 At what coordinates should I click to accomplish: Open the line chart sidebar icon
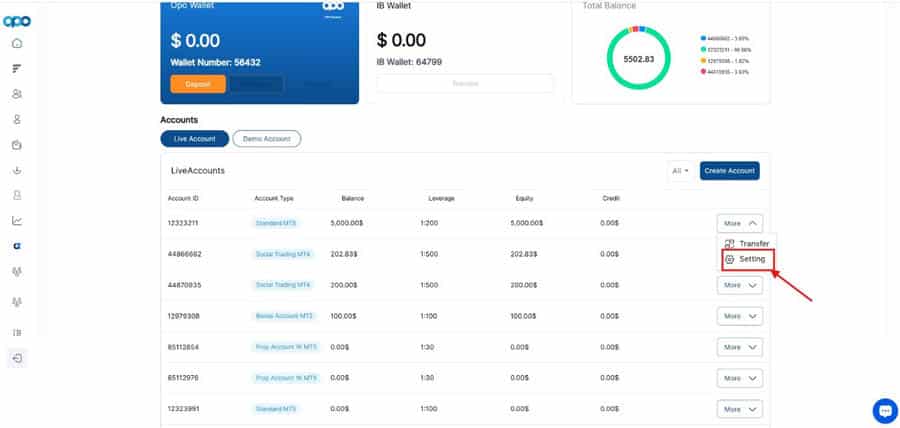point(17,221)
